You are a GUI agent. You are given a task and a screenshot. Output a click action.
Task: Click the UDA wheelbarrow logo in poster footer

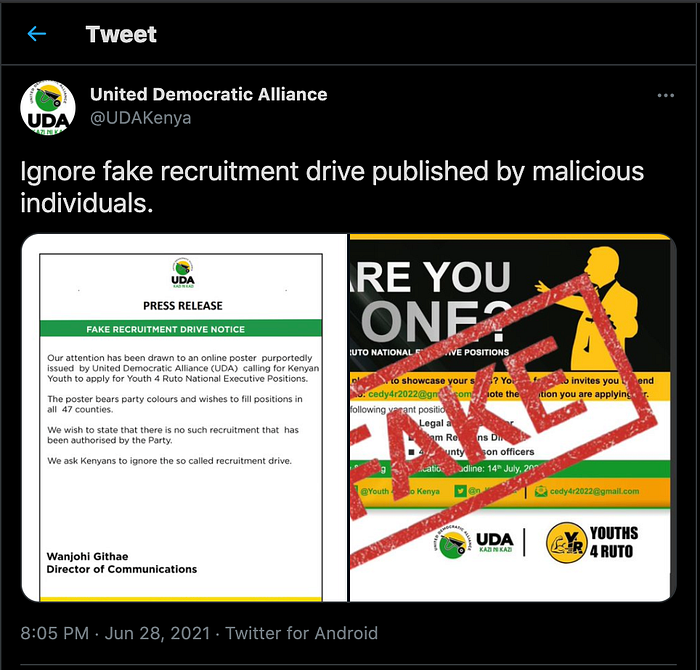(x=452, y=542)
